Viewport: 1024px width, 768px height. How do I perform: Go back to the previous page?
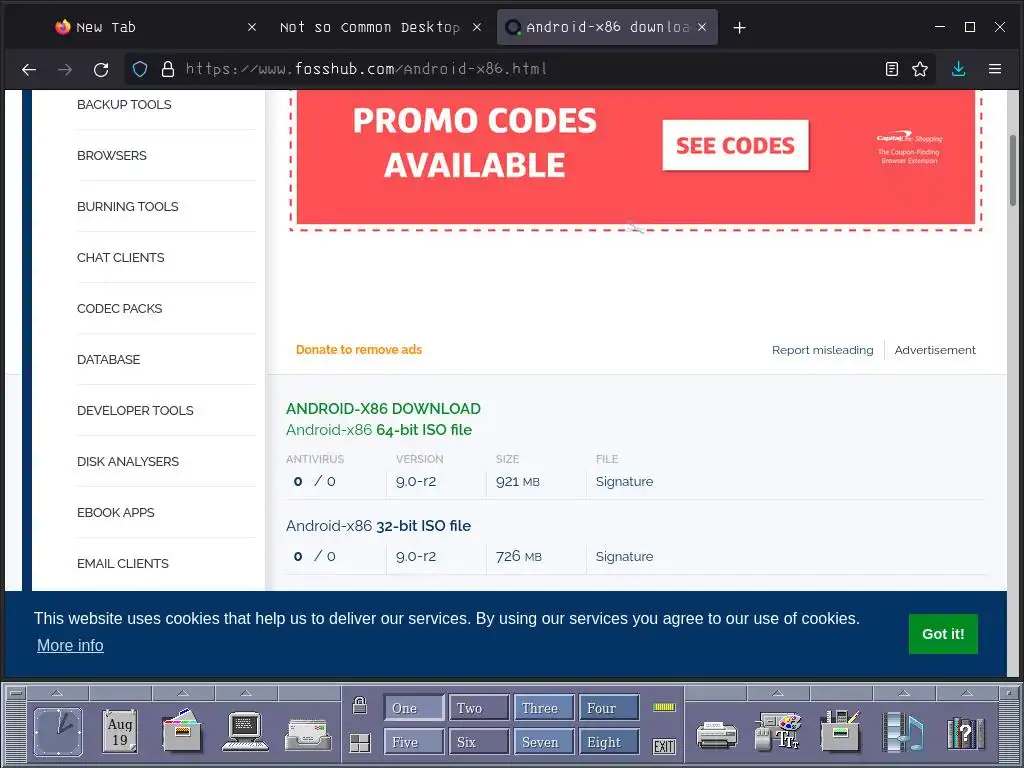(29, 69)
